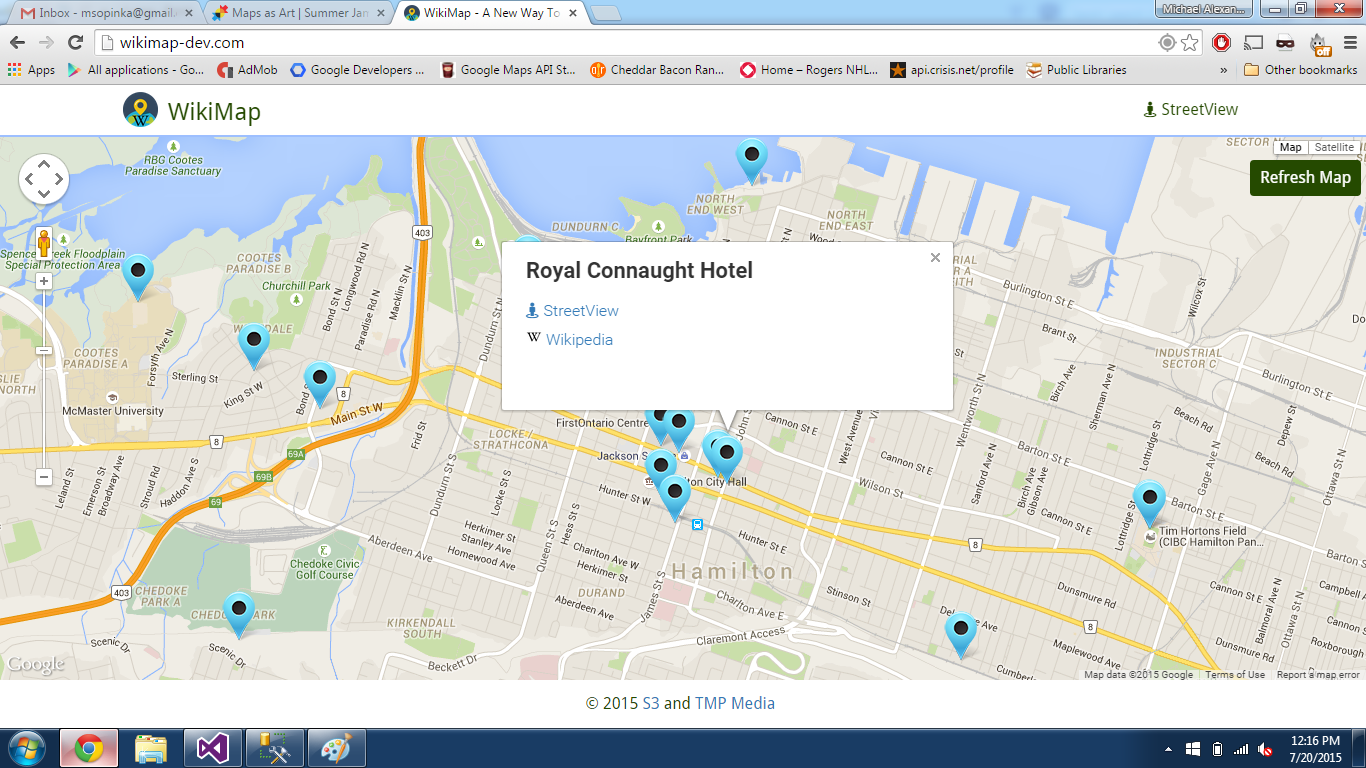Screen dimensions: 1366x768
Task: Open the All applications bookmark
Action: tap(135, 70)
